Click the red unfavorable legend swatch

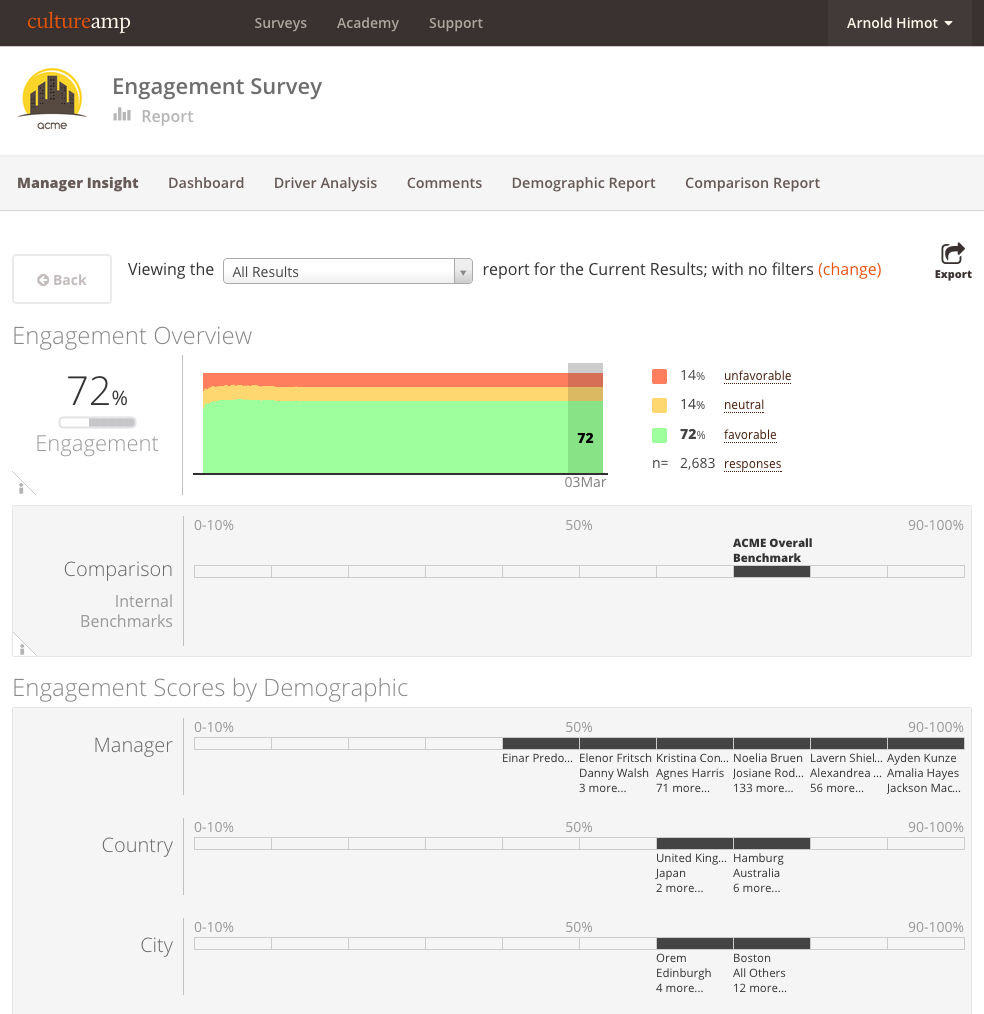(659, 376)
